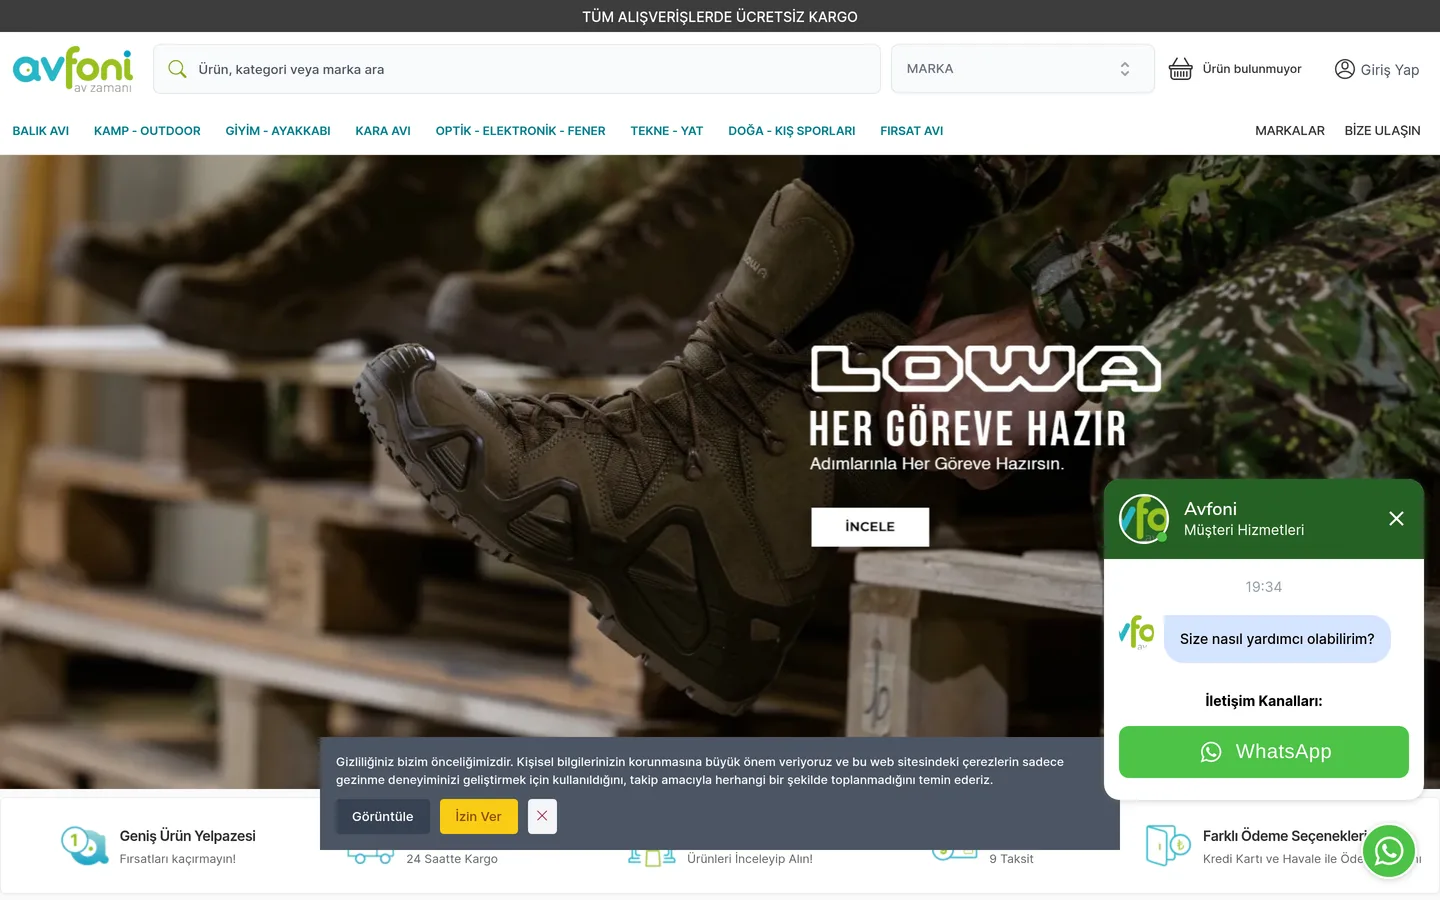Click the LOWA logo on banner
1440x900 pixels.
985,369
